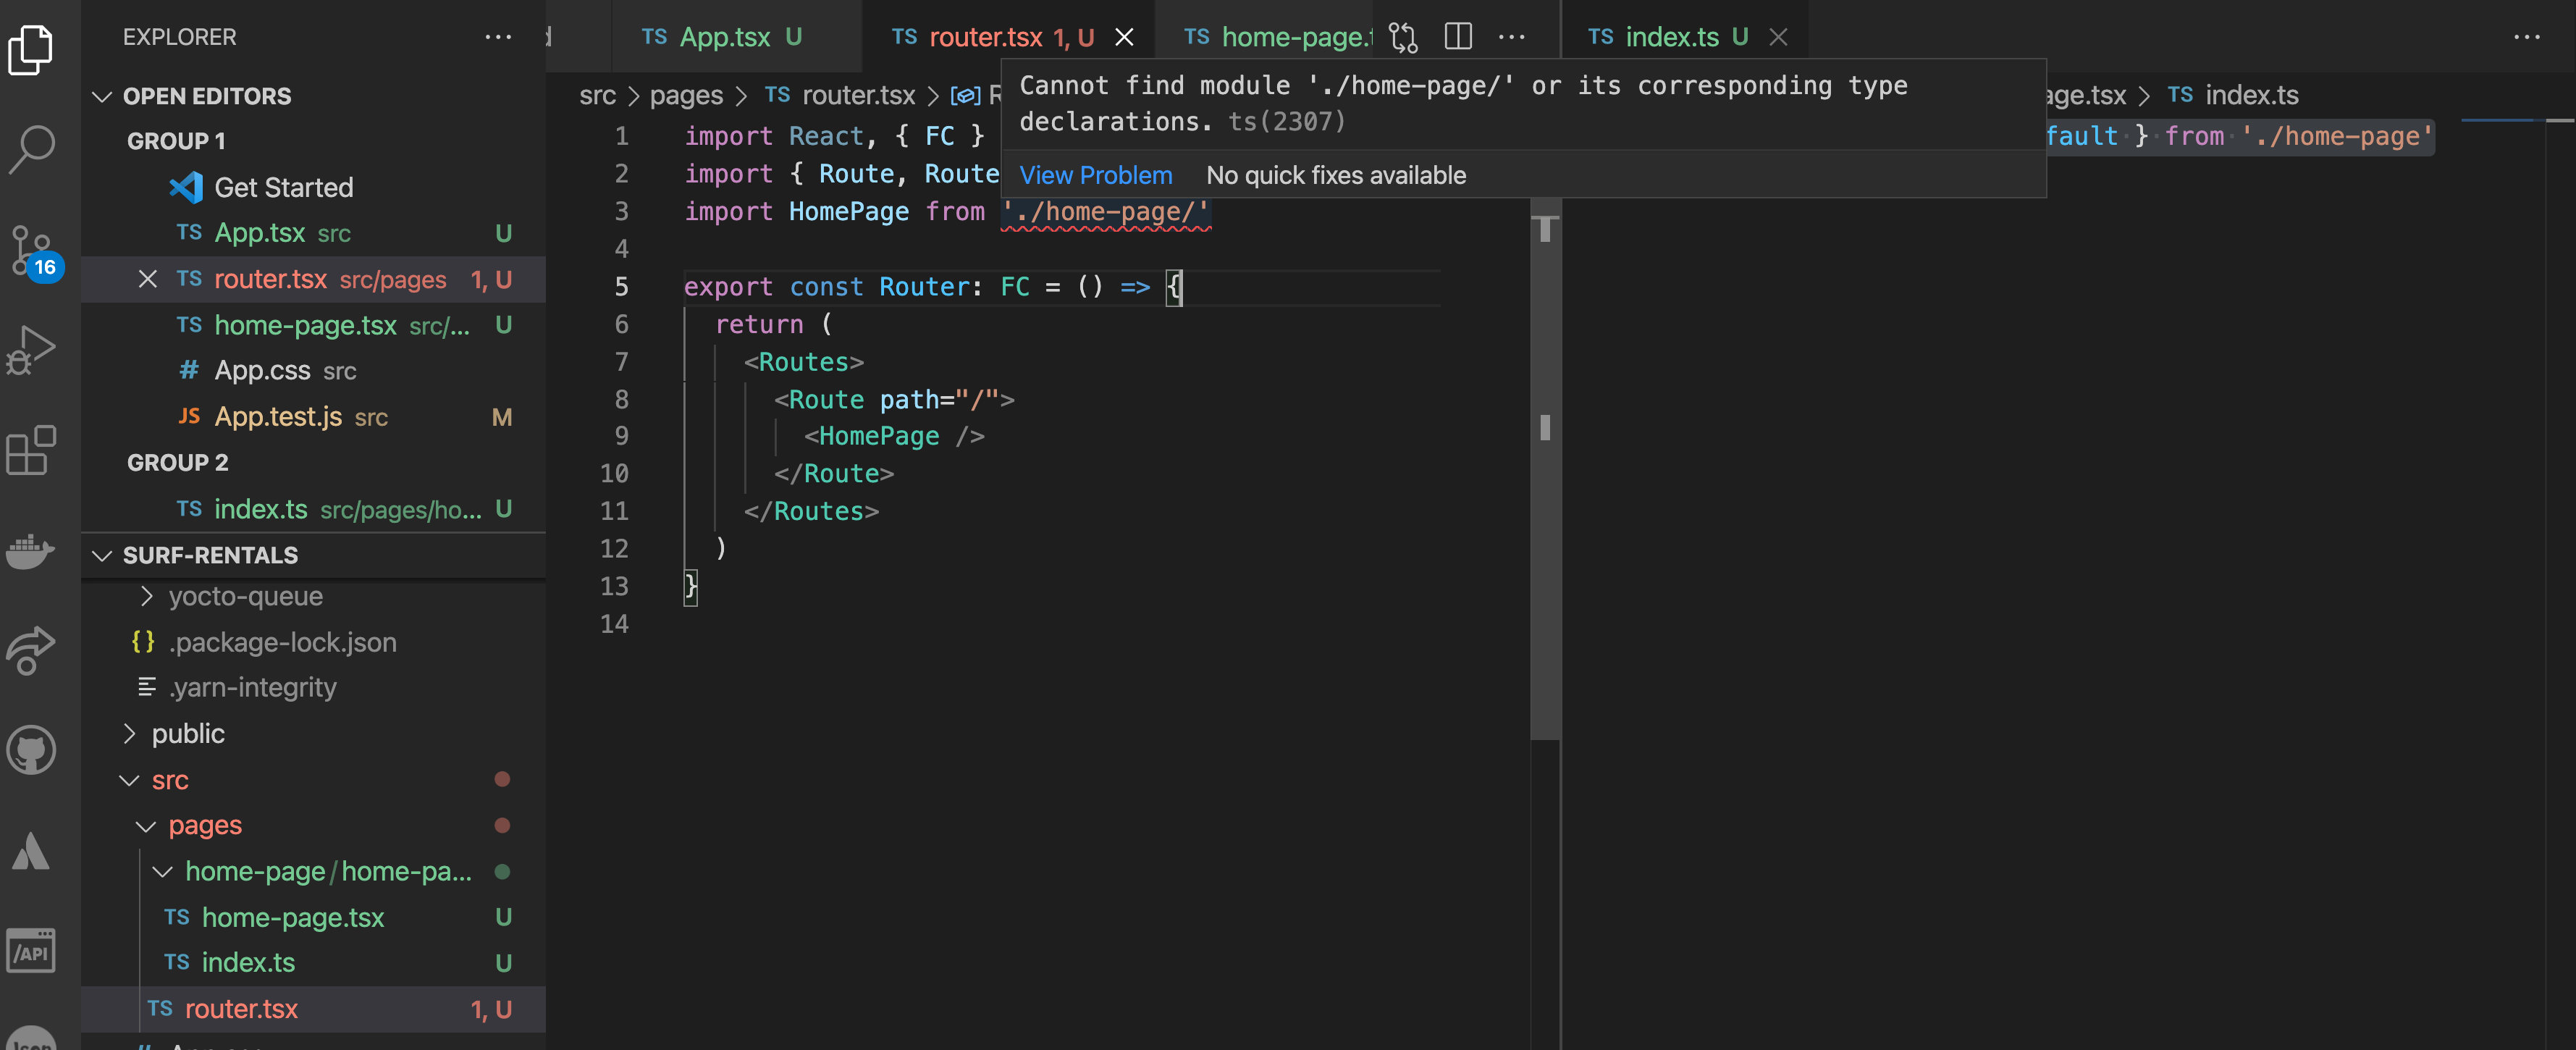Split the editor to the right
The height and width of the screenshot is (1050, 2576).
coord(1458,37)
